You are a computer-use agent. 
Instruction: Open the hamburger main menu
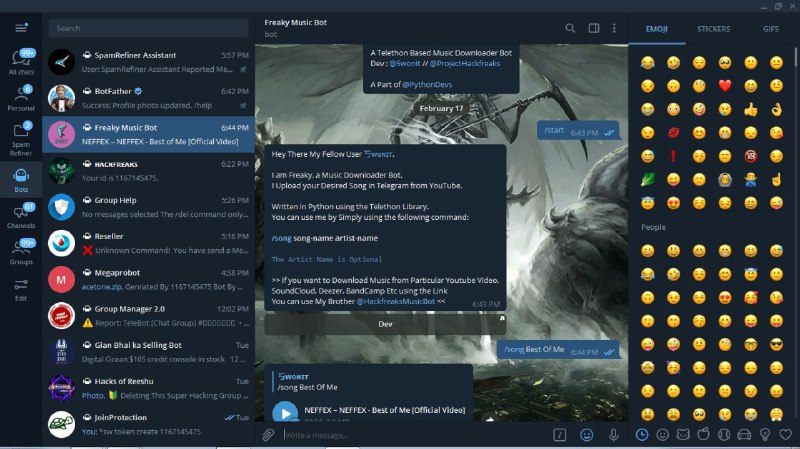21,28
